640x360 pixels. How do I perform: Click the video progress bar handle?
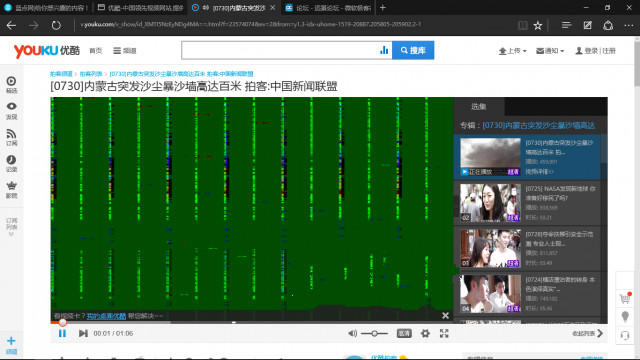point(62,322)
